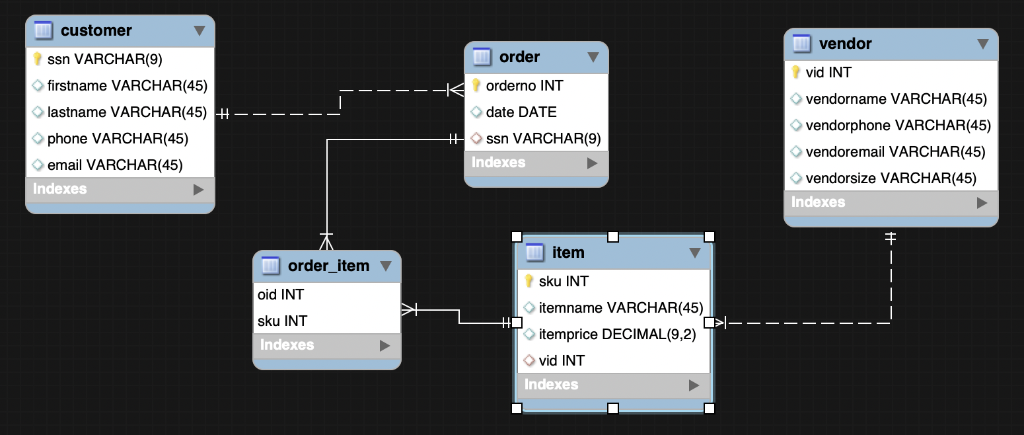Select the customer table title
Viewport: 1024px width, 435px height.
click(x=96, y=30)
